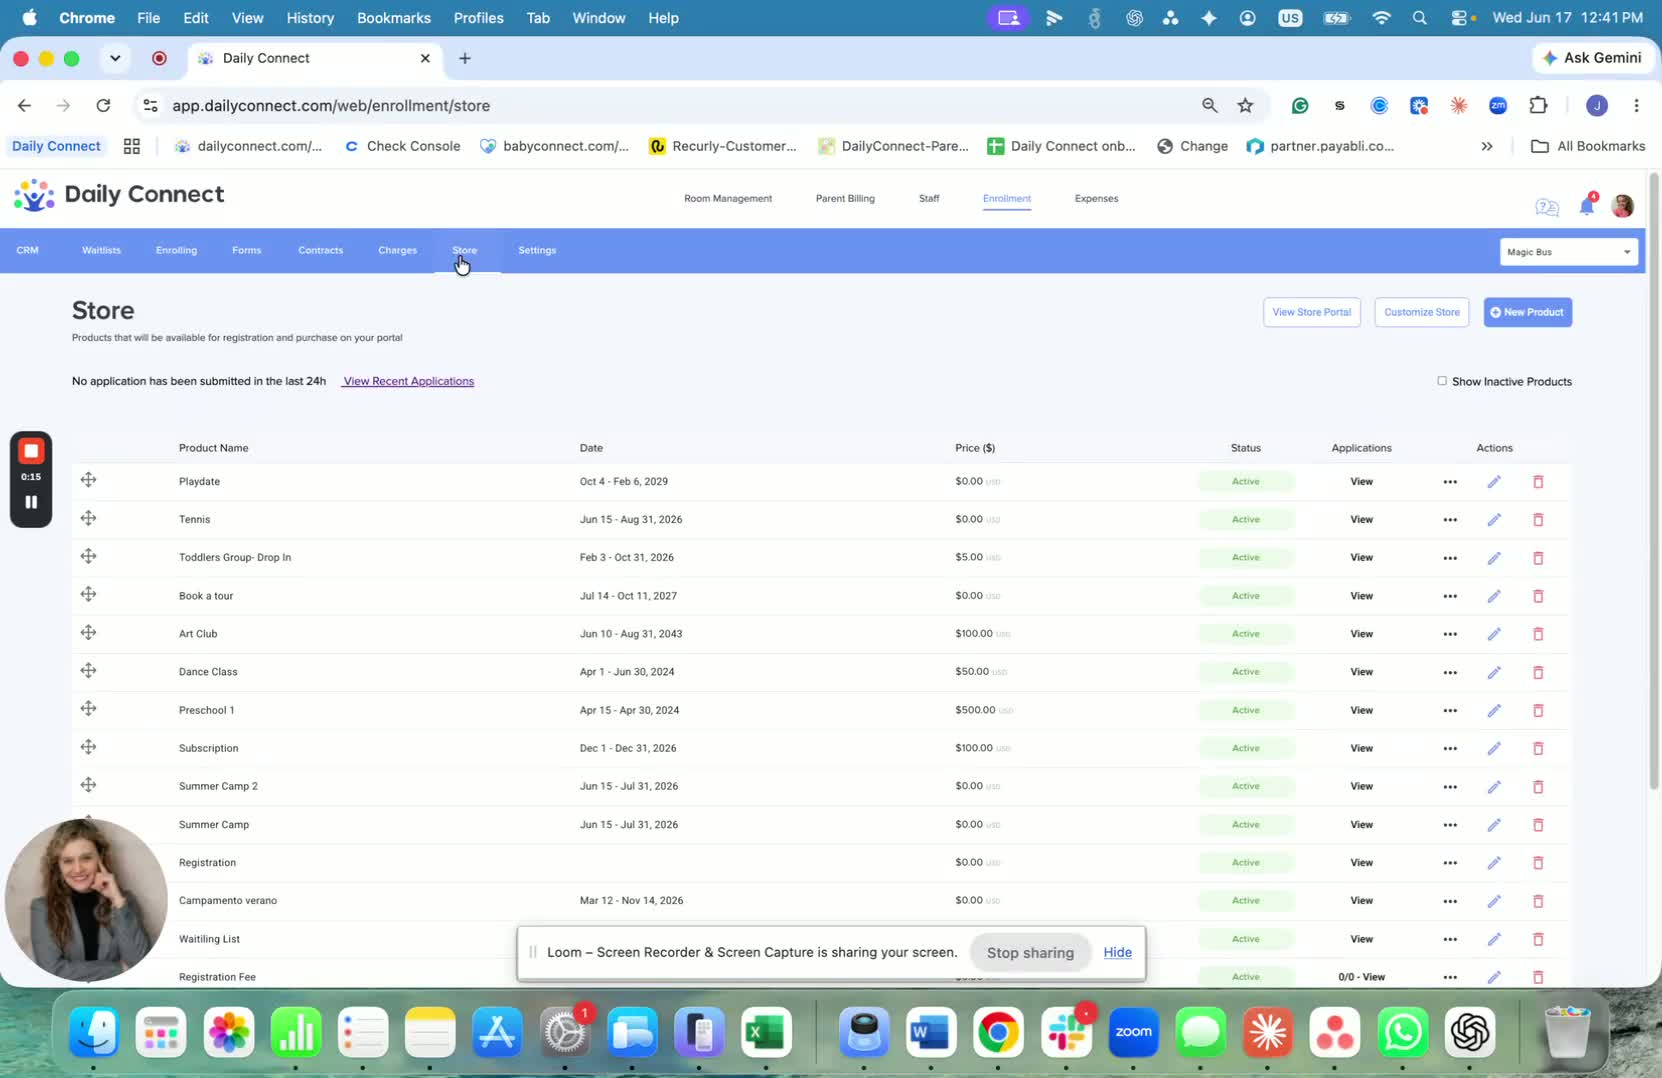The image size is (1662, 1078).
Task: Open Parent Billing section
Action: 845,198
